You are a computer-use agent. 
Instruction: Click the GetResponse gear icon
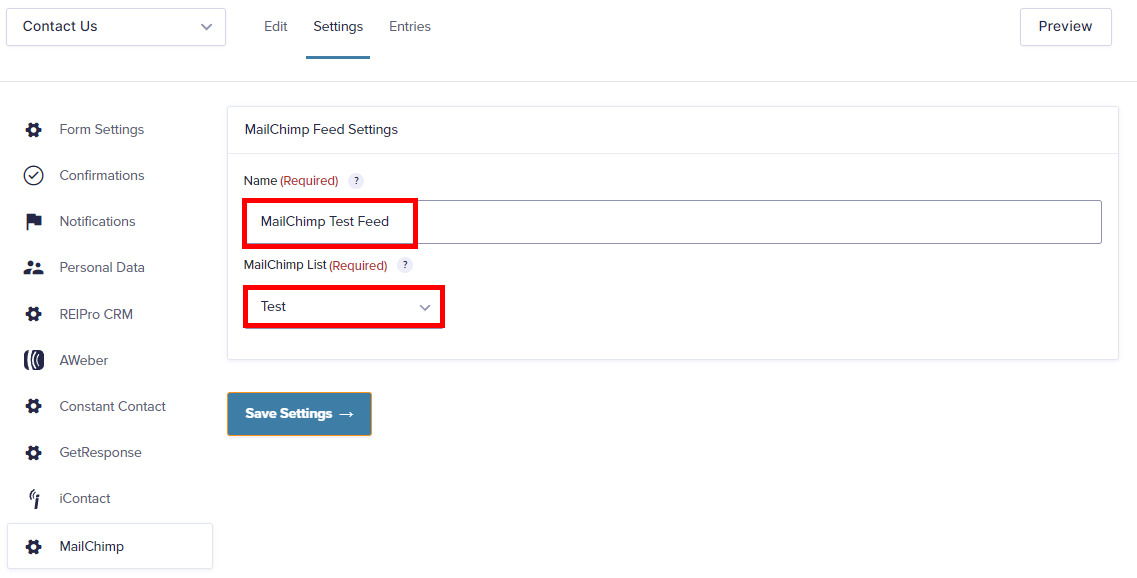tap(33, 453)
